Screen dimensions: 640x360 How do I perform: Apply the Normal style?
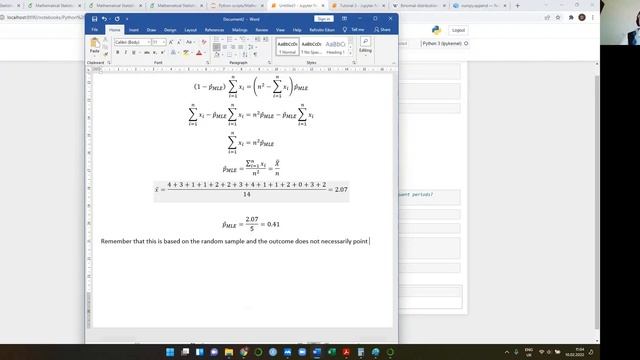pos(287,47)
